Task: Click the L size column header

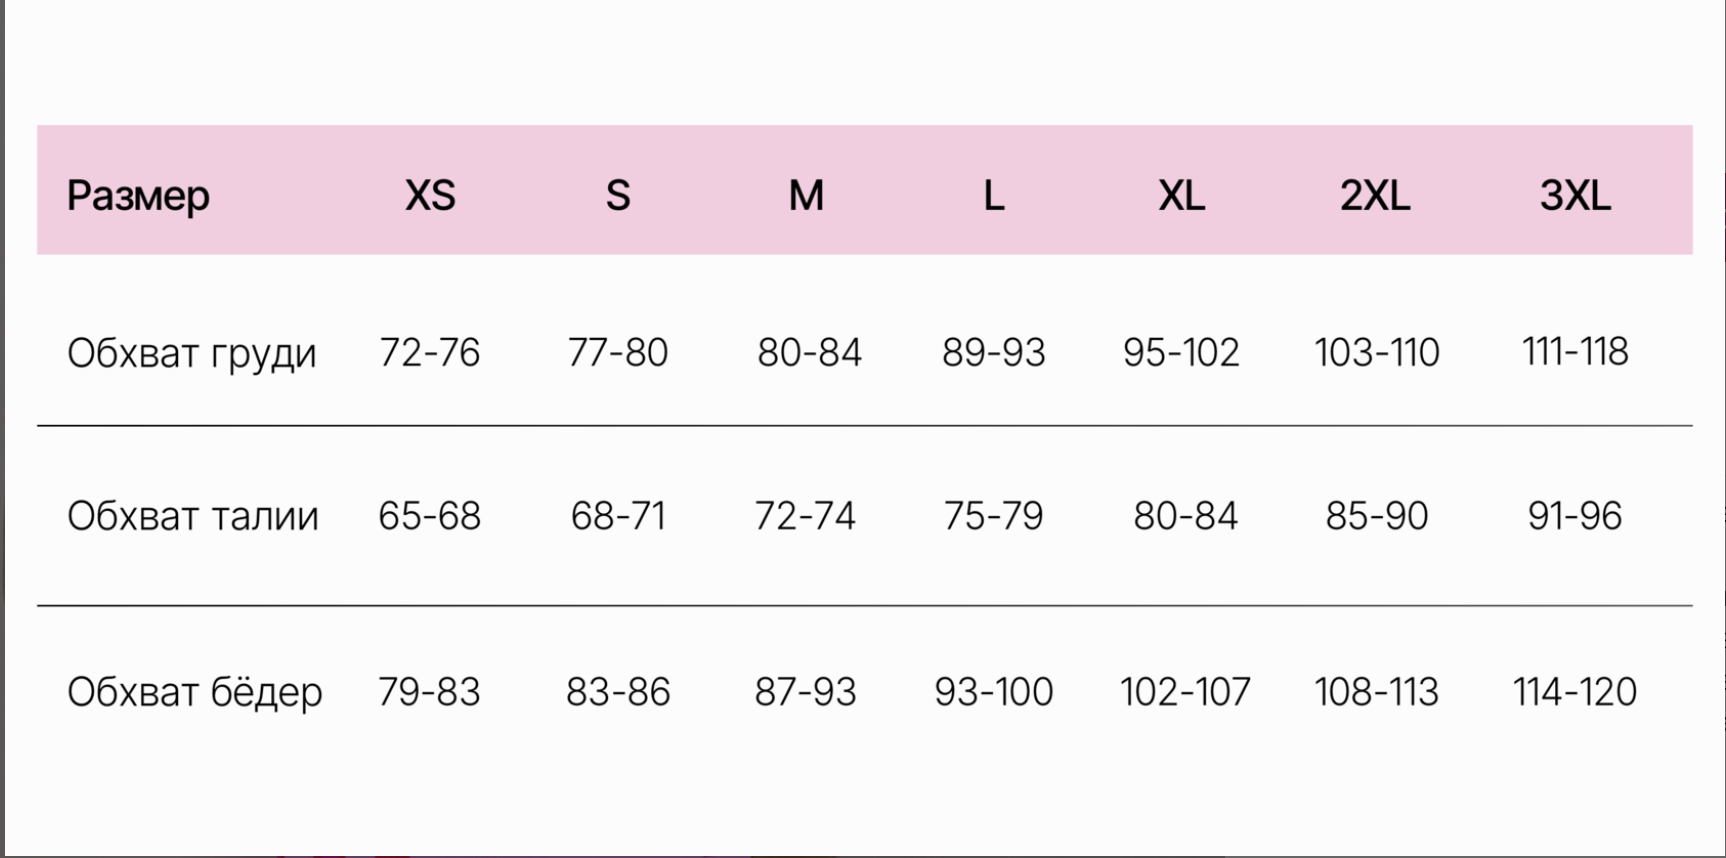Action: [993, 195]
